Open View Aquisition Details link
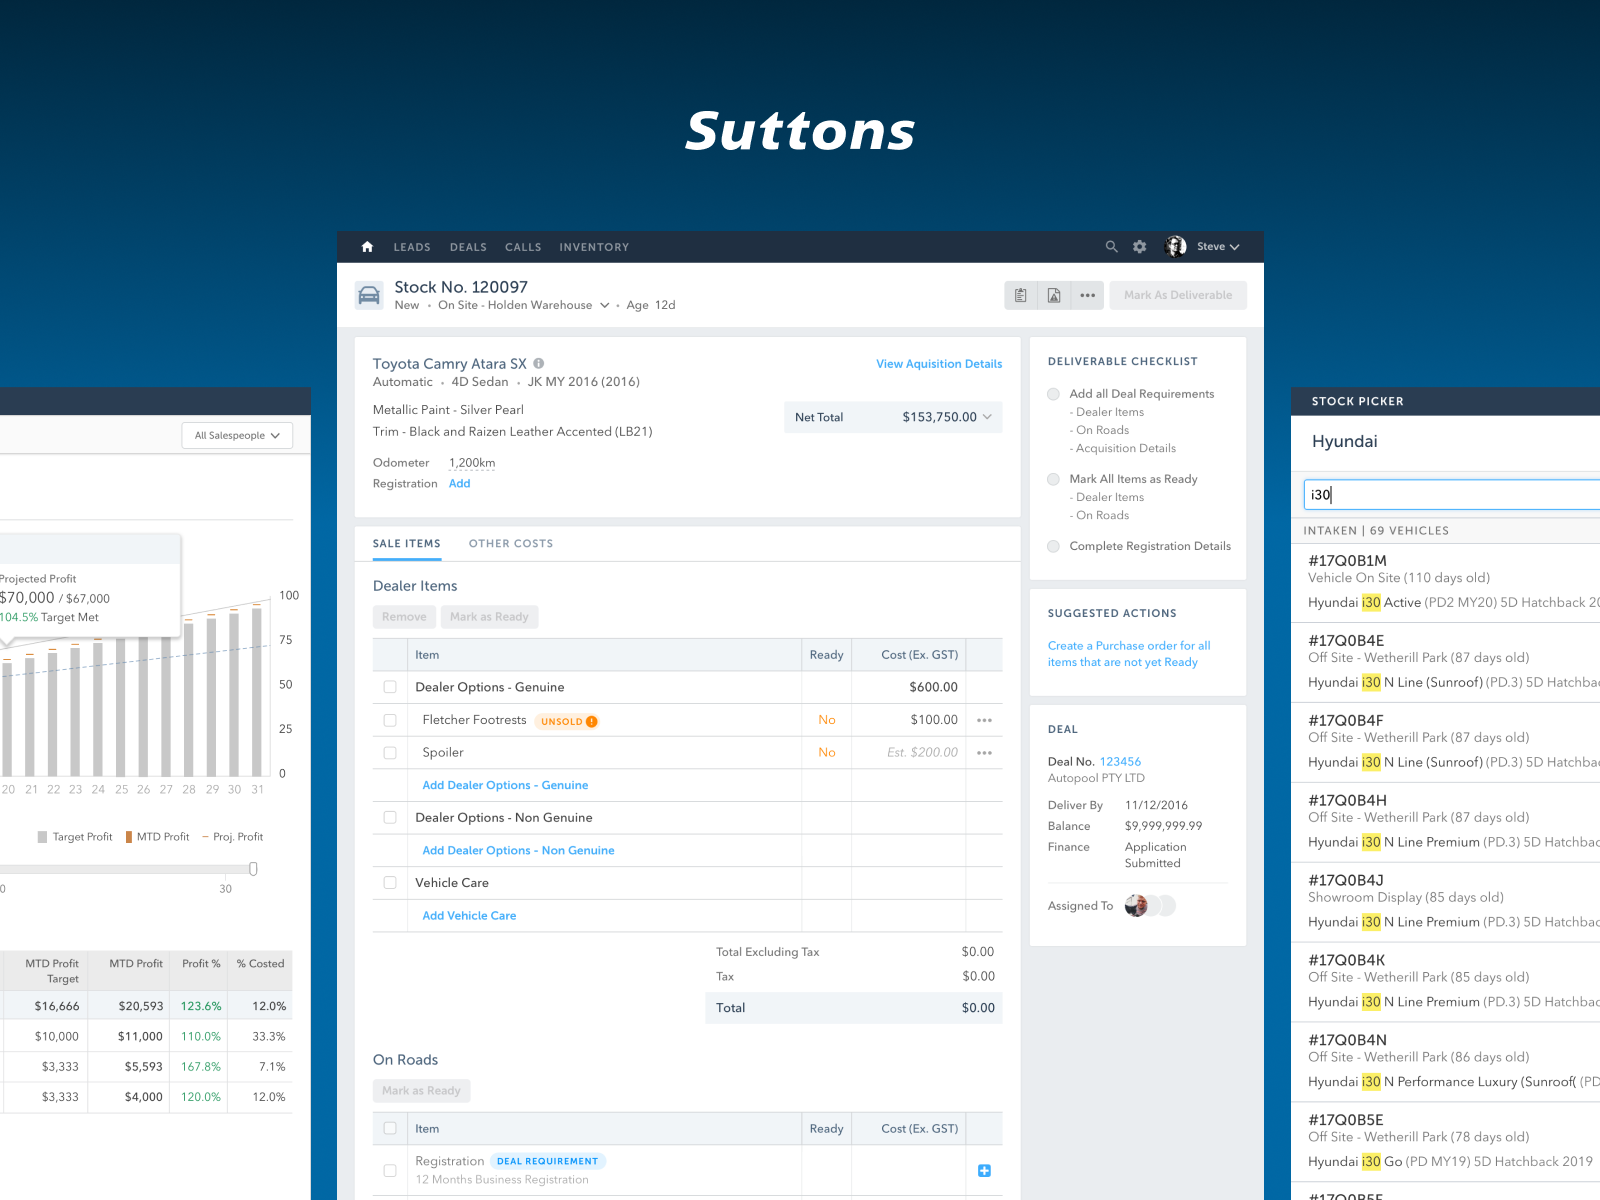 click(939, 364)
